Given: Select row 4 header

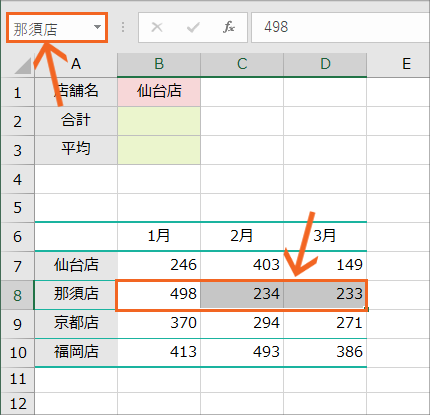Looking at the screenshot, I should (x=18, y=179).
